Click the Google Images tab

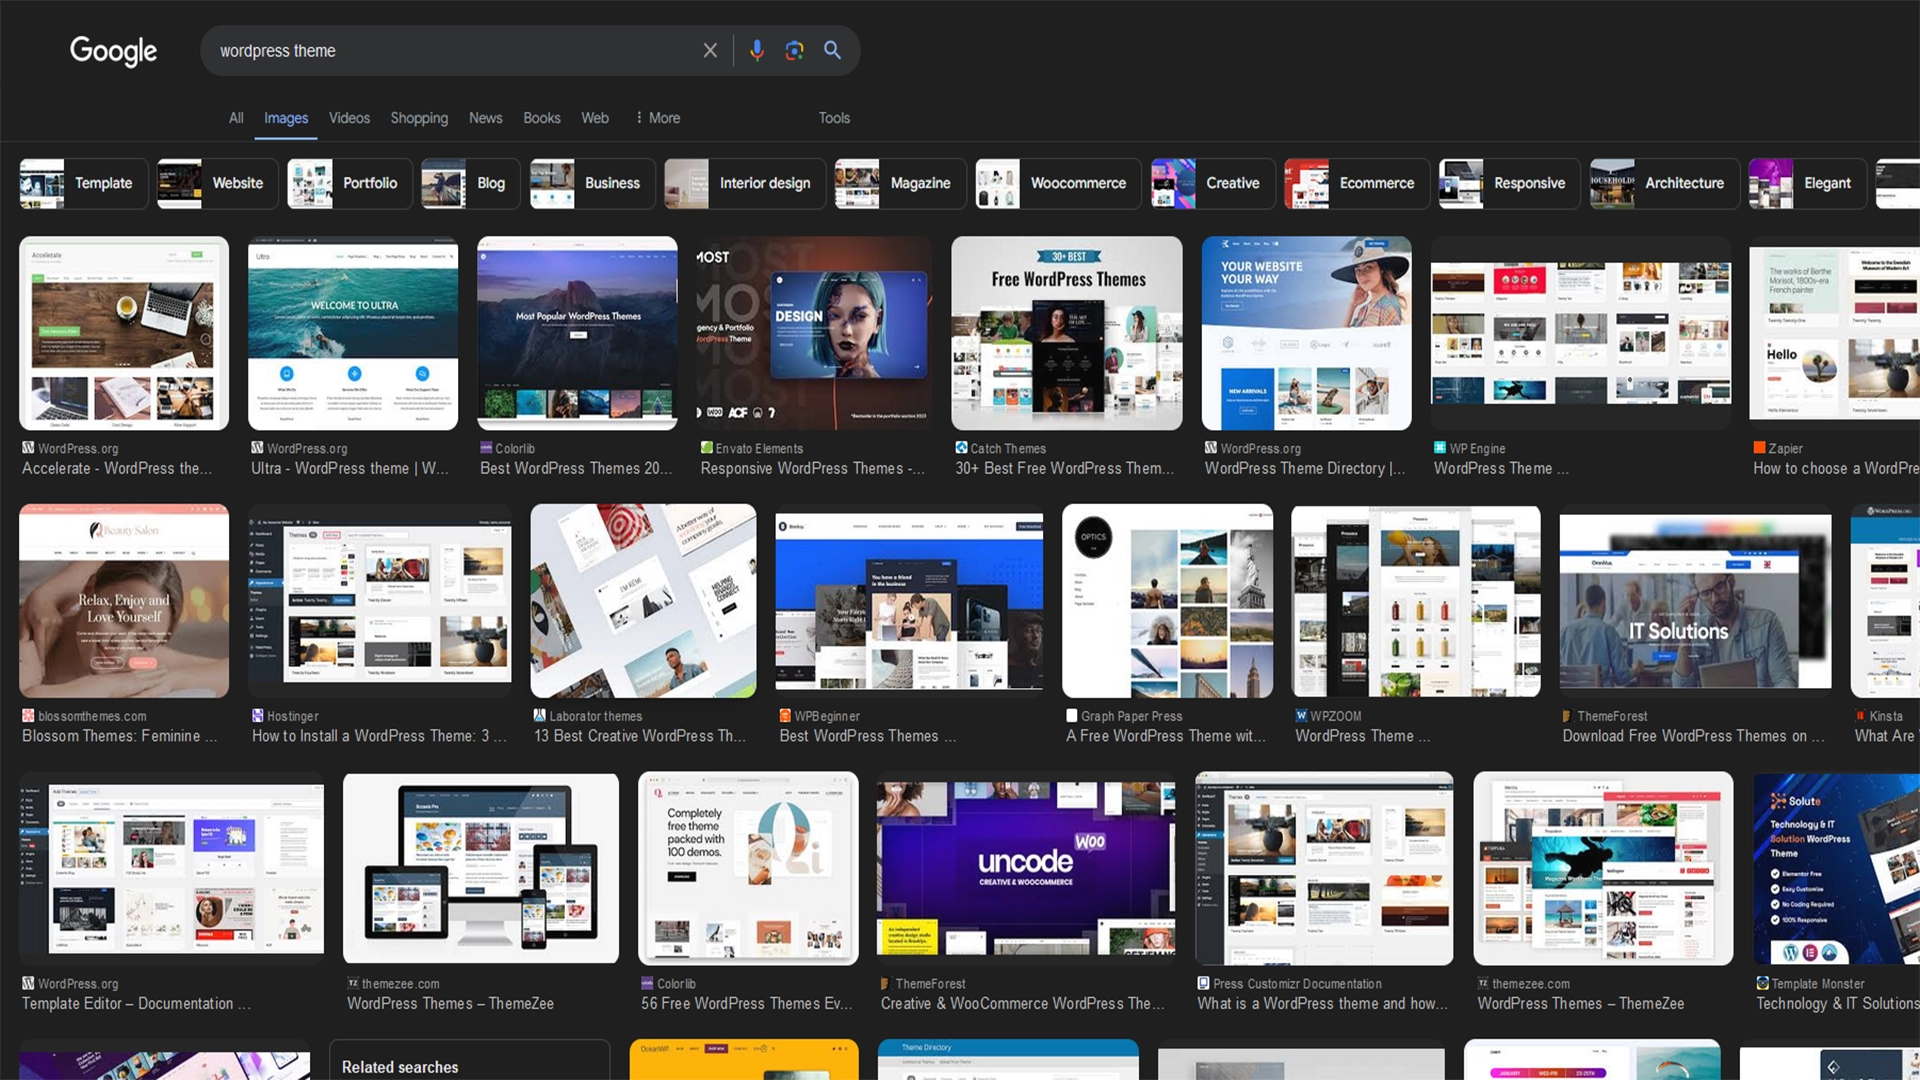[x=285, y=117]
